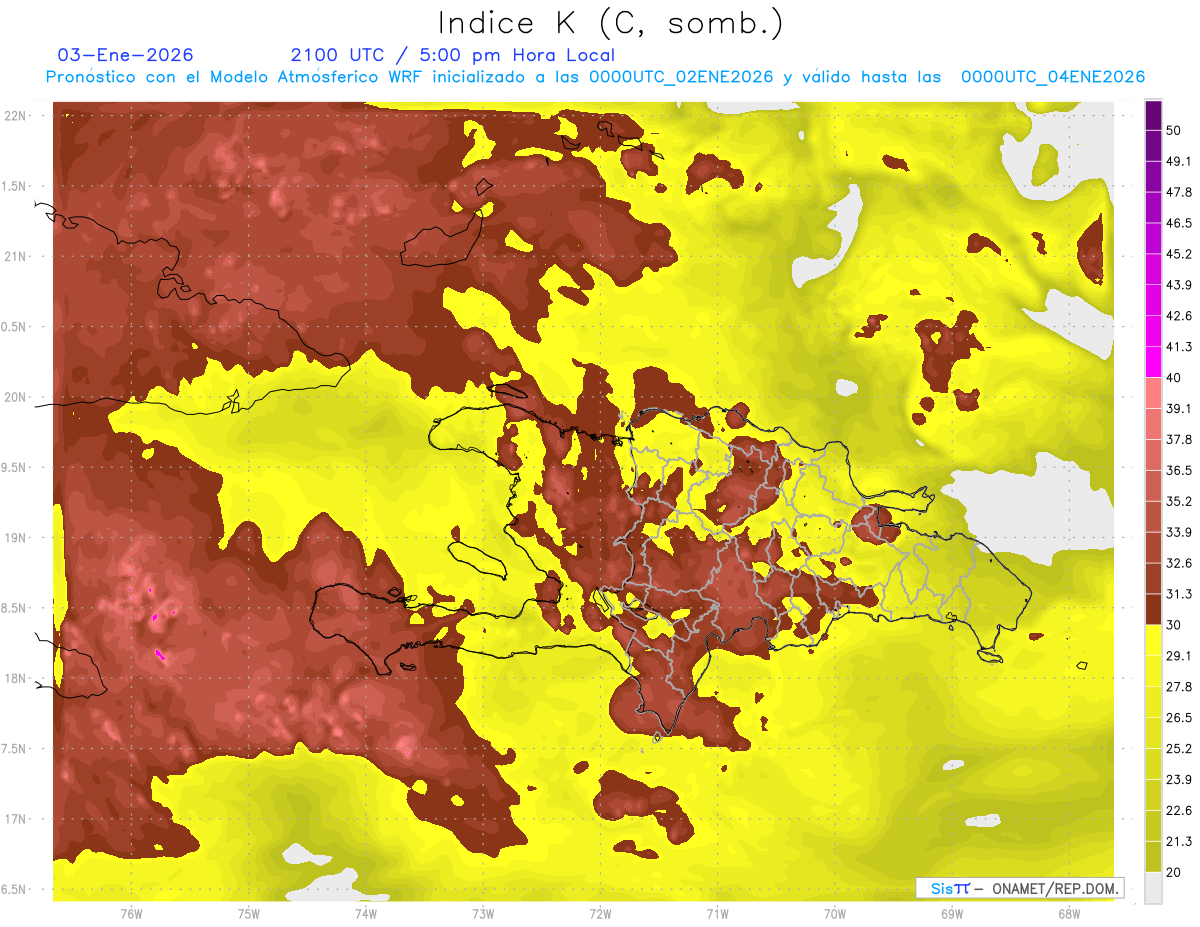Click the colorbar value "42.6"
The width and height of the screenshot is (1200, 927).
pyautogui.click(x=1178, y=316)
